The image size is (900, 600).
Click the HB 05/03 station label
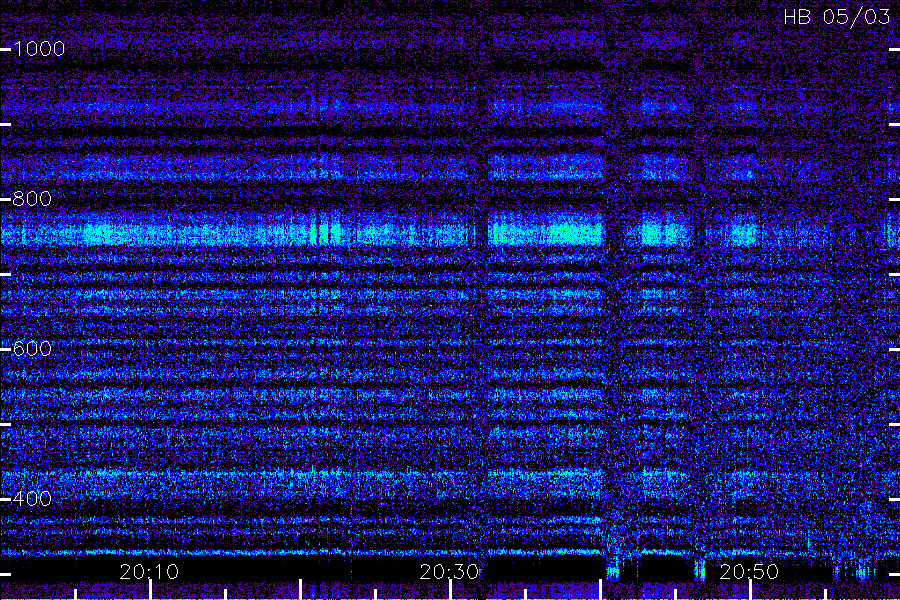(837, 17)
